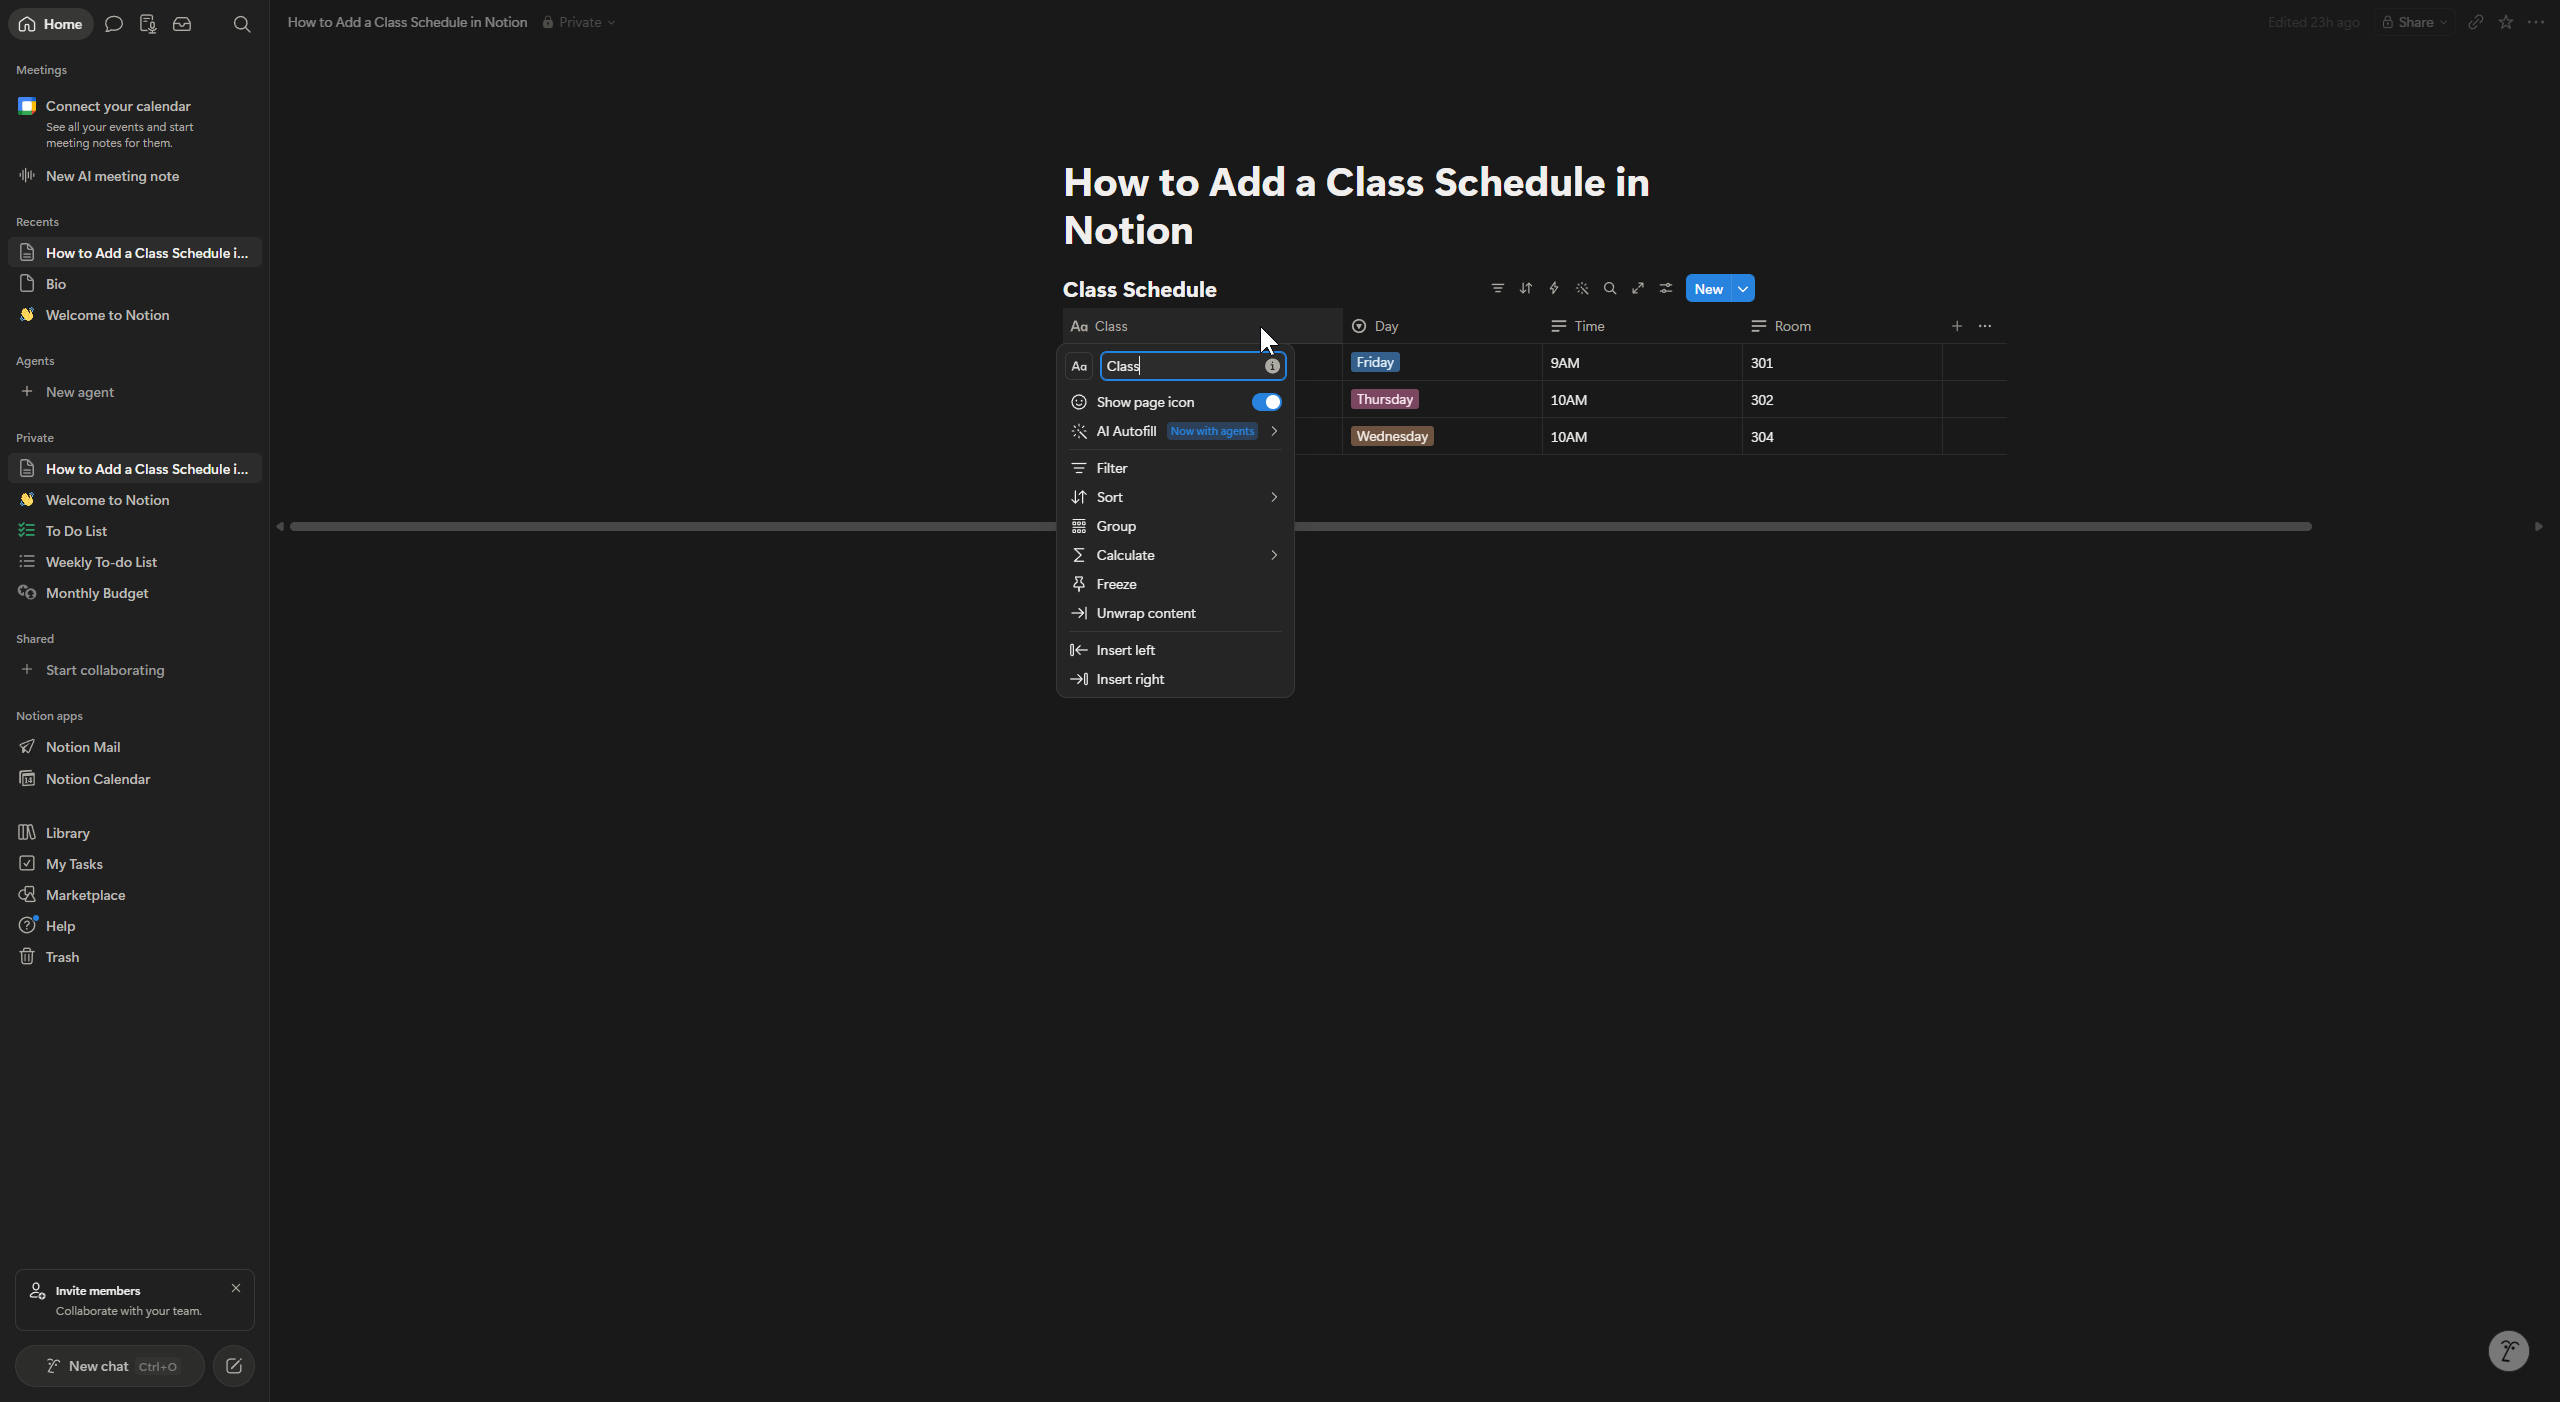2560x1402 pixels.
Task: Click the property info icon in name field
Action: (1272, 366)
